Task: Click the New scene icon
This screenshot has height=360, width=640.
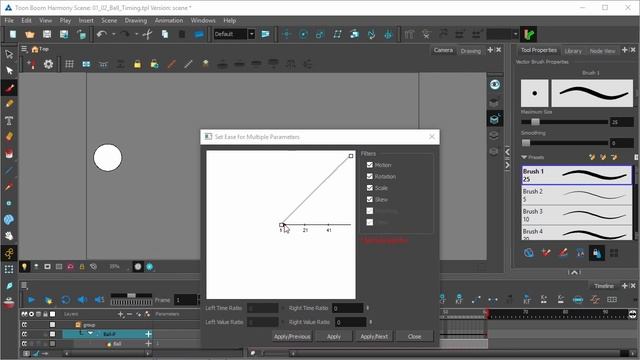Action: 13,35
